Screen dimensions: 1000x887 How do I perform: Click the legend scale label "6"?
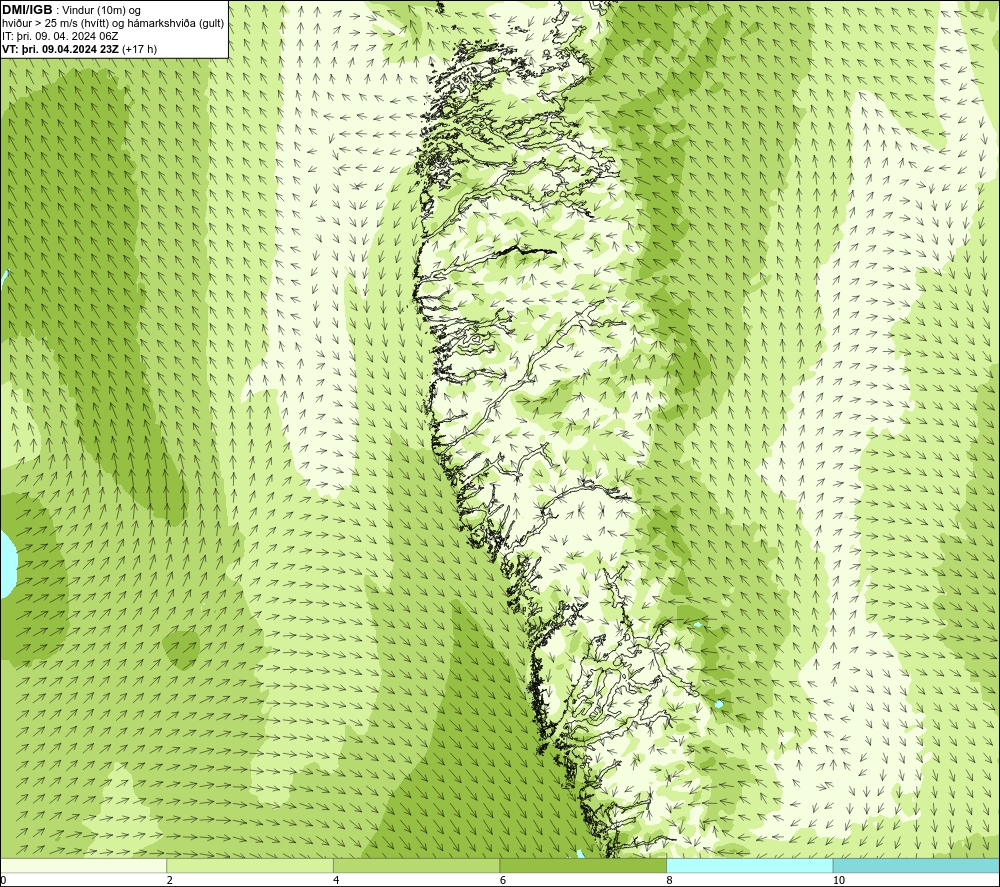tap(503, 880)
